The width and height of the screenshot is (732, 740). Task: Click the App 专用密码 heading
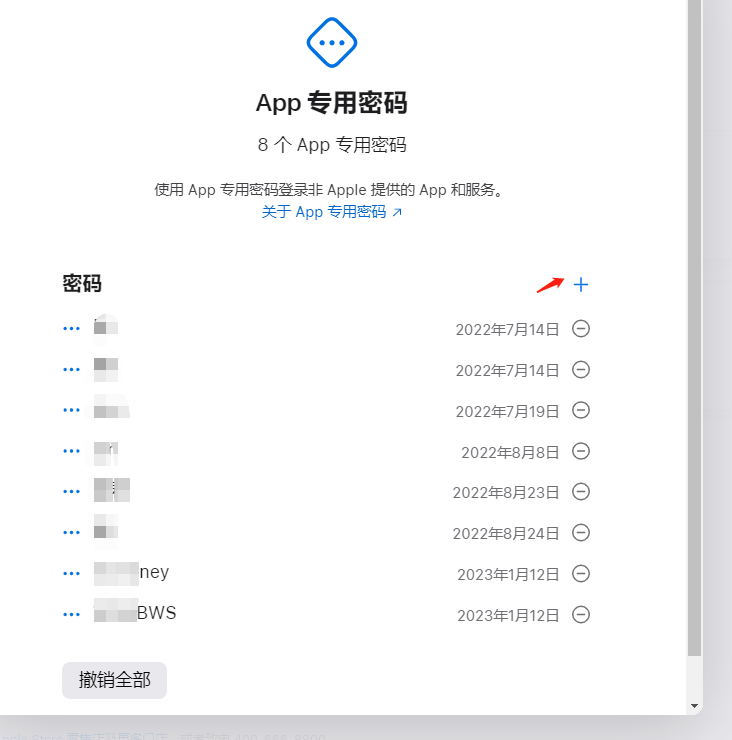click(331, 103)
